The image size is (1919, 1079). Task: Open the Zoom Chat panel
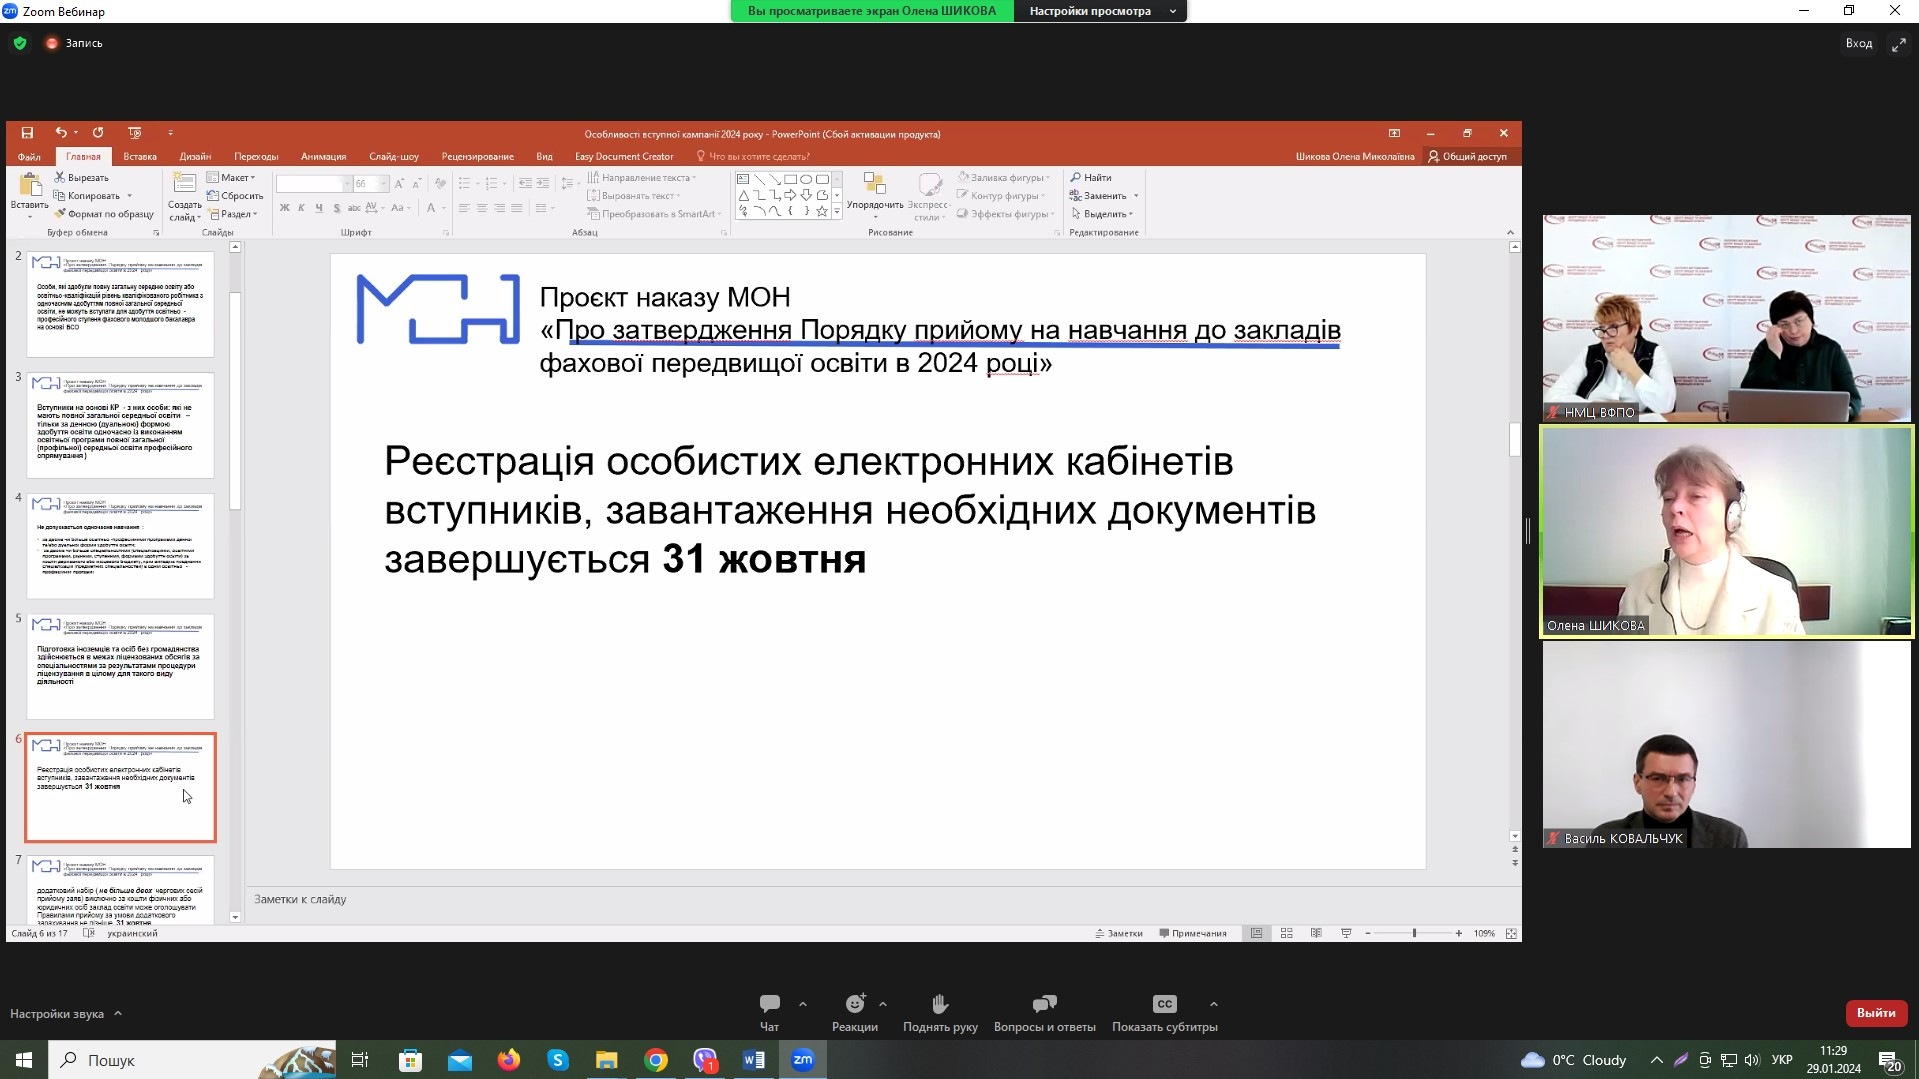pos(769,1004)
